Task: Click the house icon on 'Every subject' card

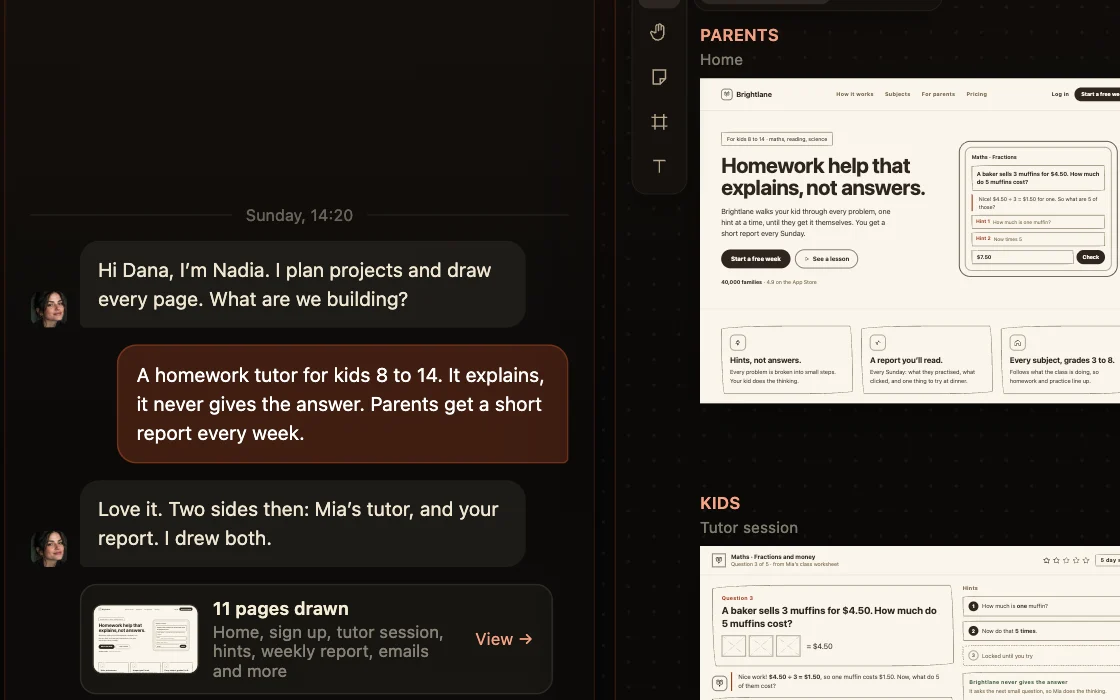Action: [1018, 343]
